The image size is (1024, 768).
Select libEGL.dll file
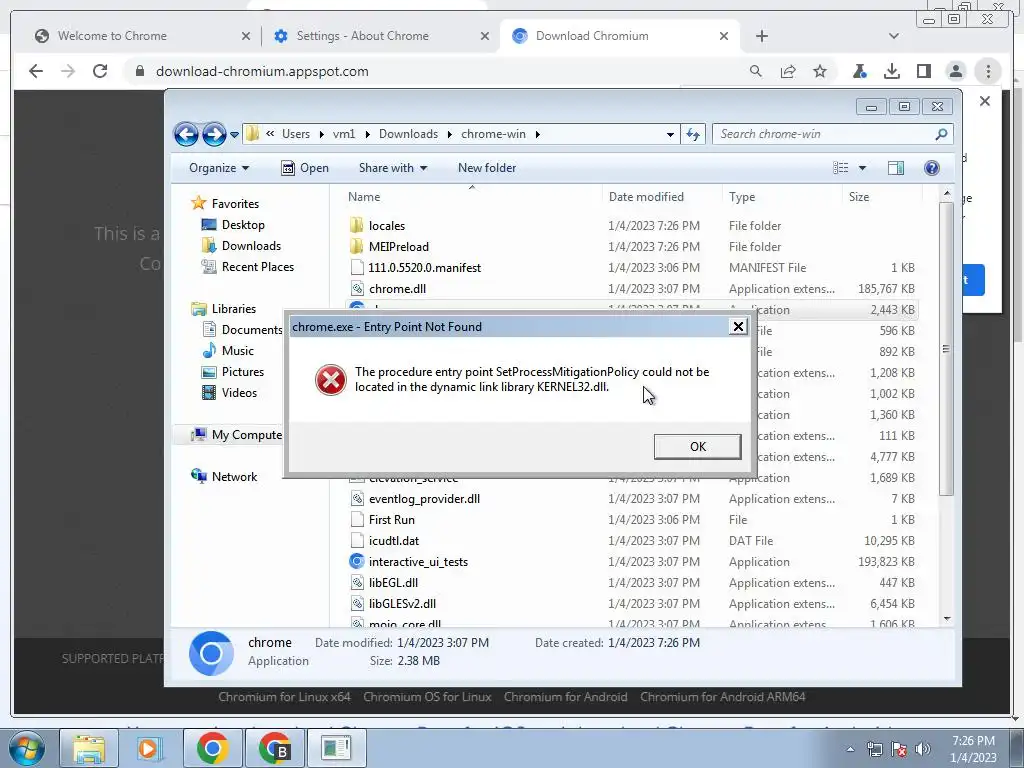click(393, 583)
